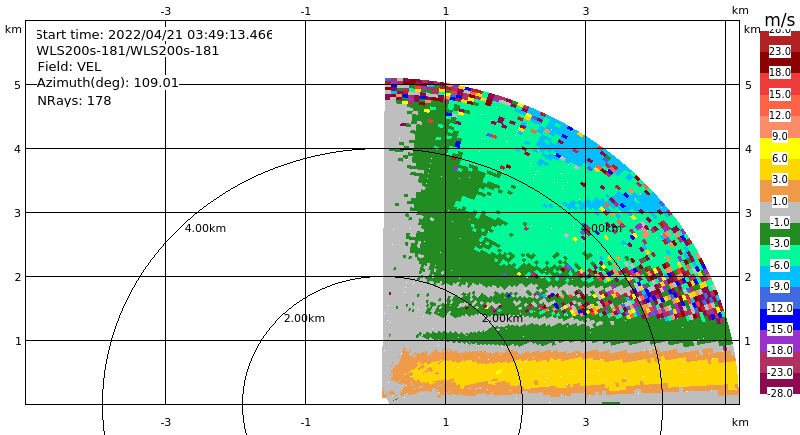Select the -18.0 colorbar tick label
Image resolution: width=800 pixels, height=435 pixels.
pos(780,350)
